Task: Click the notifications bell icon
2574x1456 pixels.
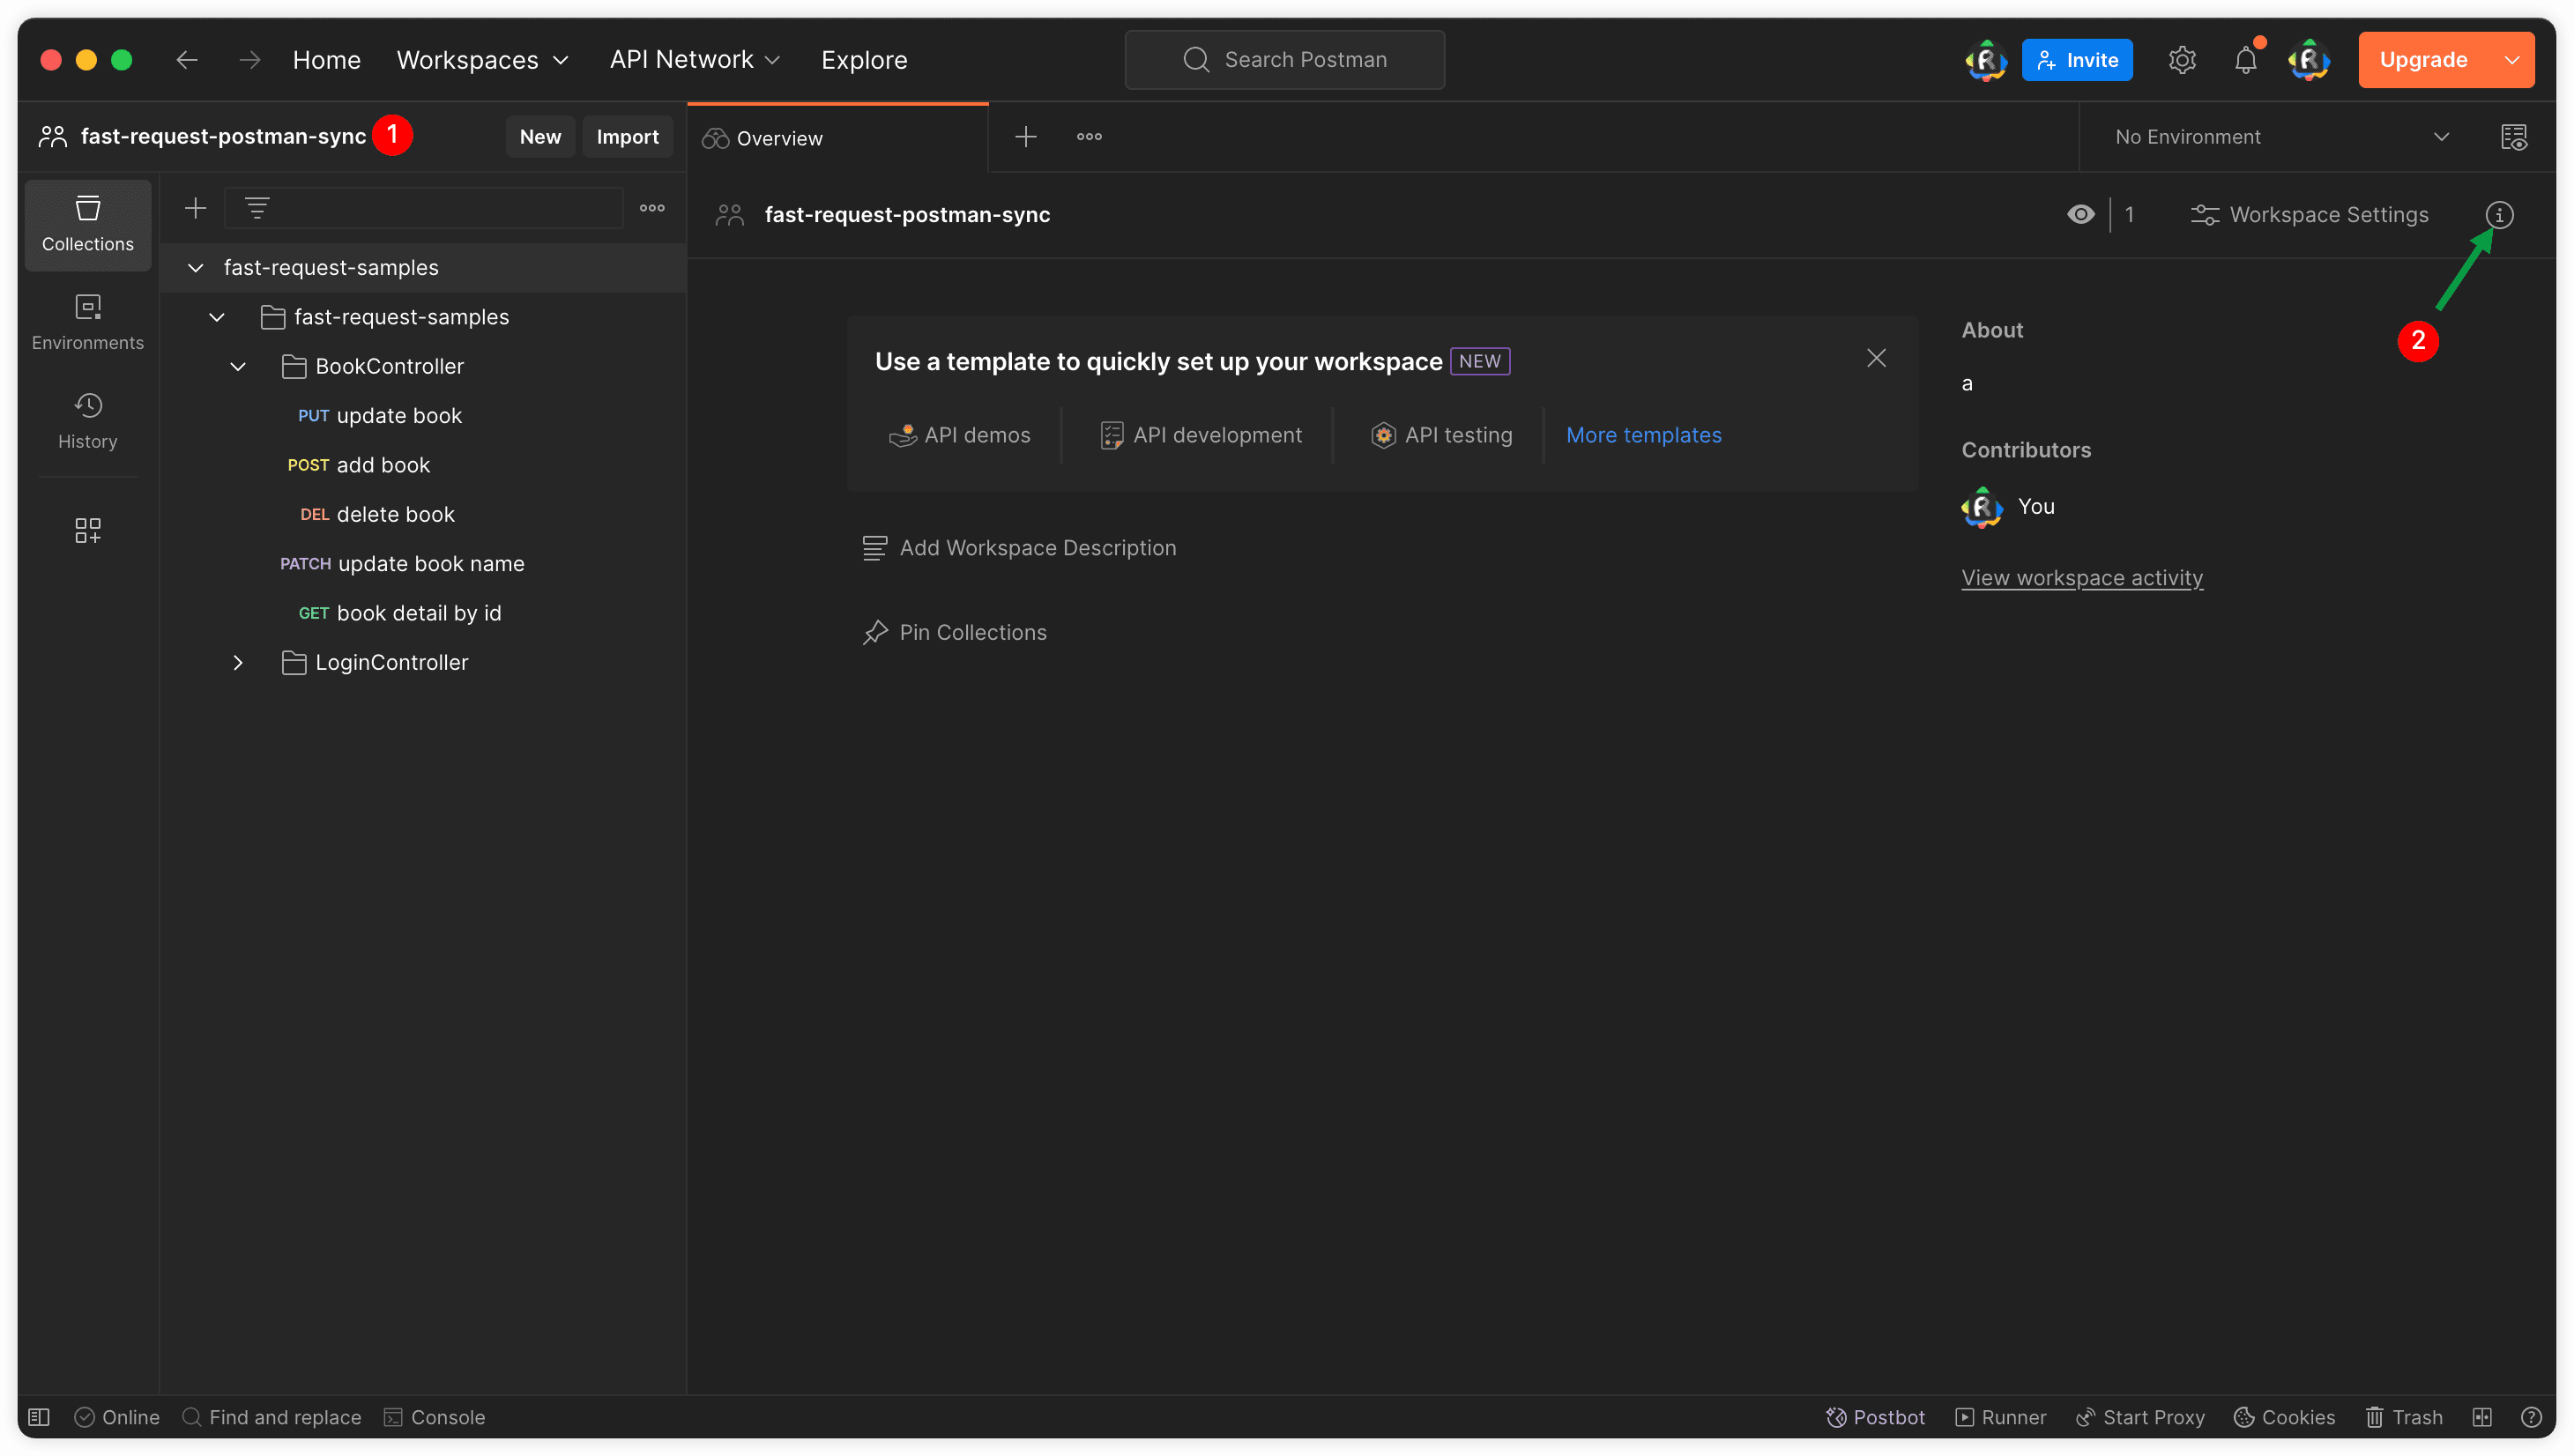Action: click(x=2245, y=60)
